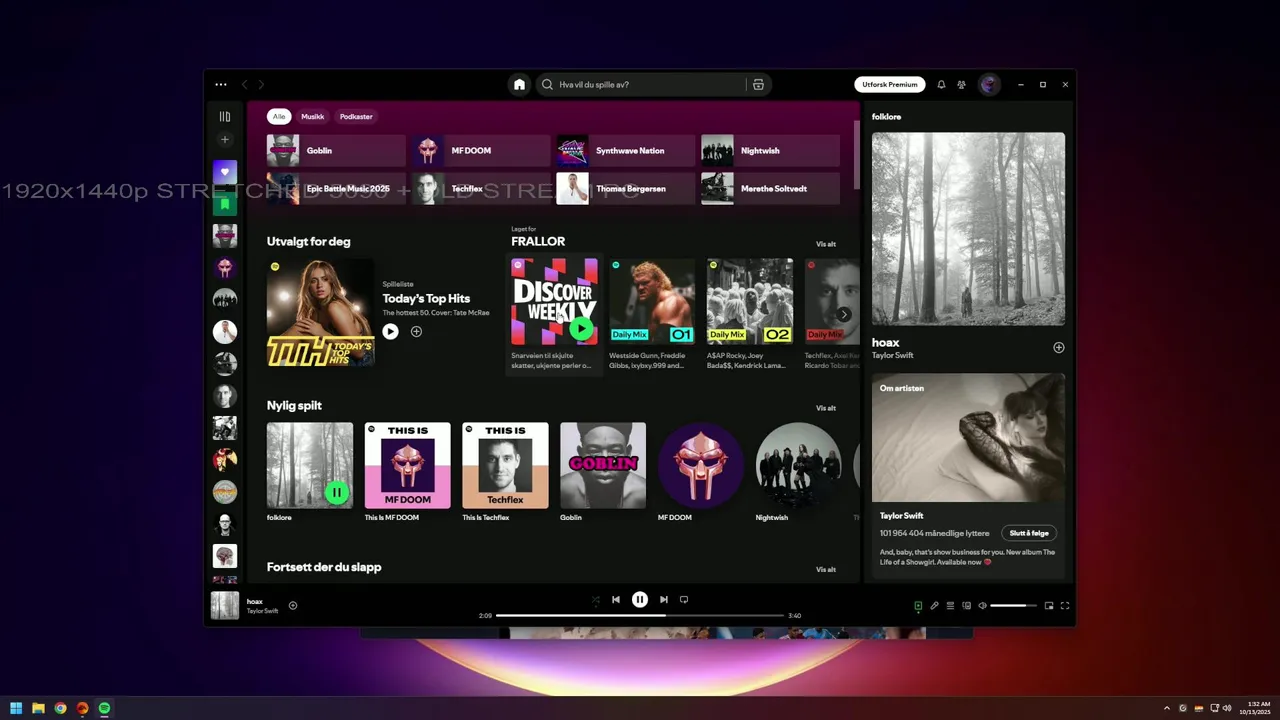Add hoax to library in right panel
Image resolution: width=1280 pixels, height=720 pixels.
pos(1058,348)
